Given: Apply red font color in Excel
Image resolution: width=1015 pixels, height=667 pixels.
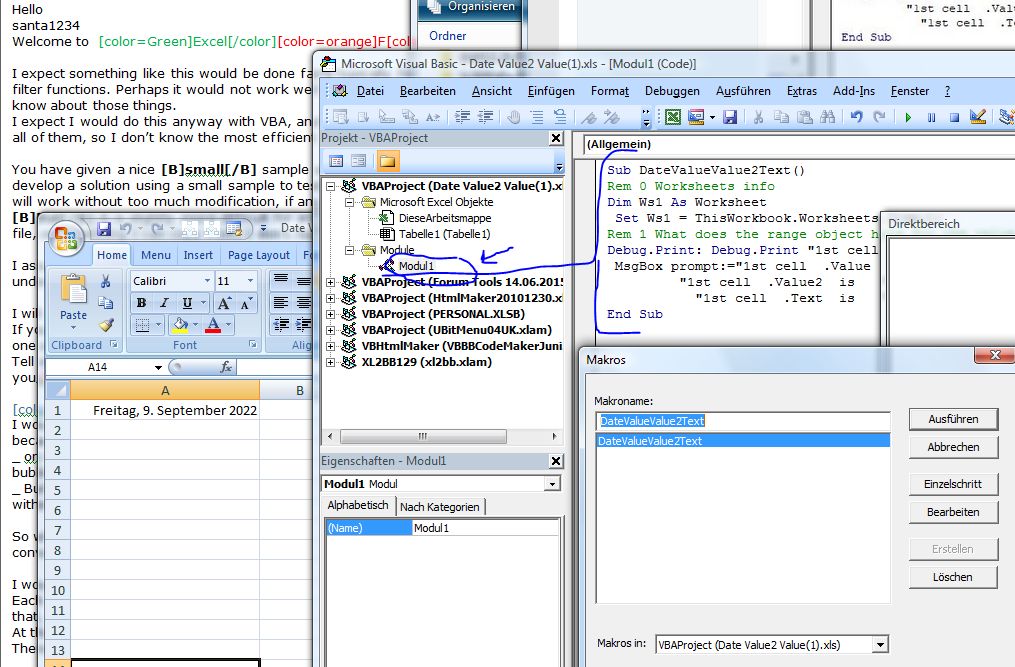Looking at the screenshot, I should click(x=212, y=325).
